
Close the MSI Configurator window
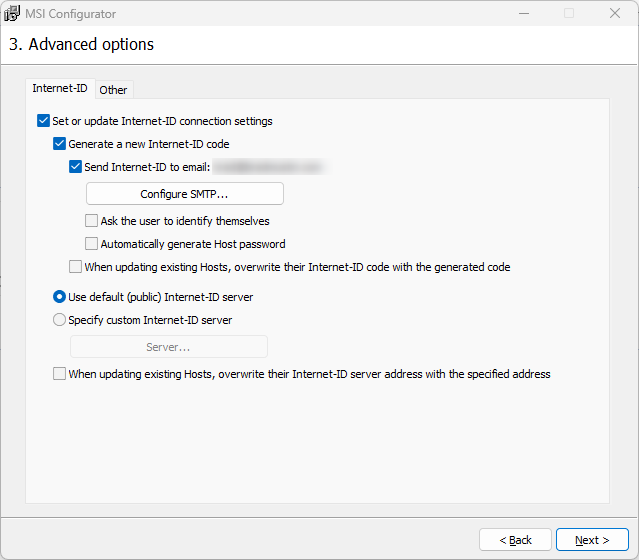pos(615,14)
